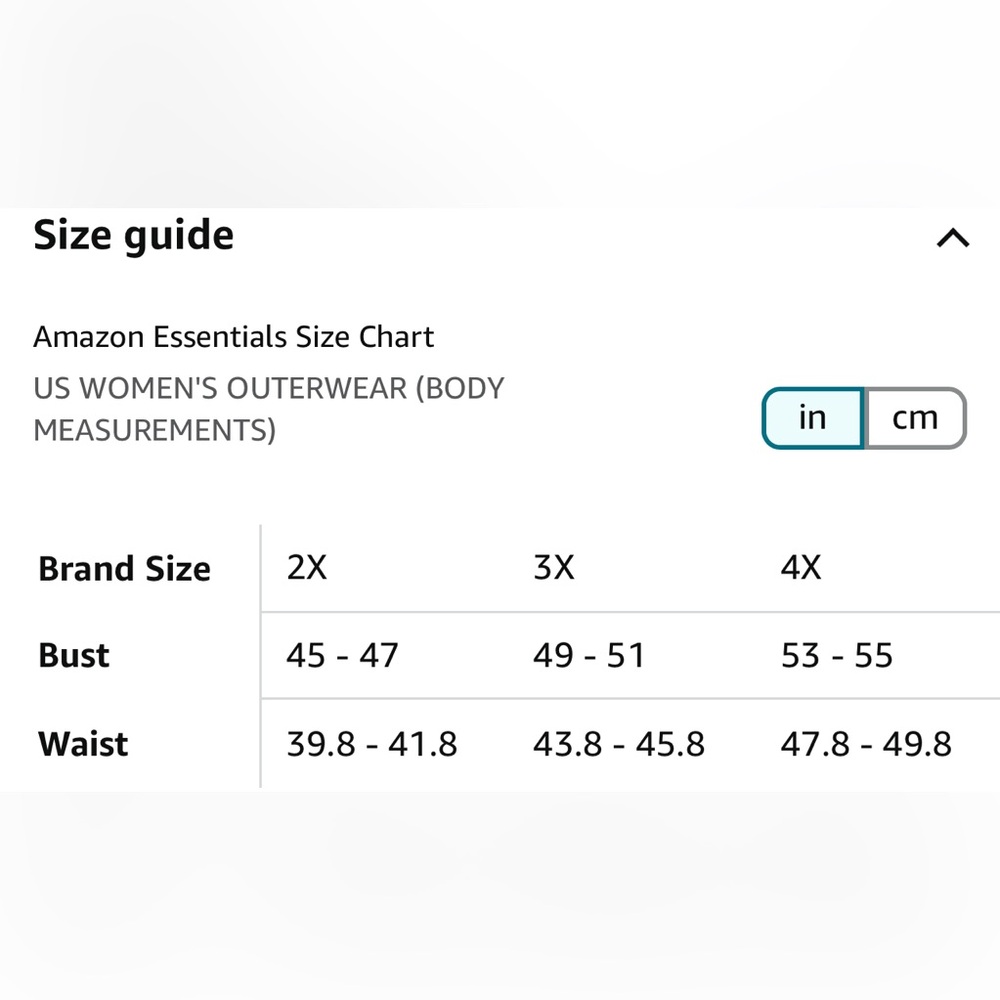Click the Size guide heading

[x=133, y=236]
